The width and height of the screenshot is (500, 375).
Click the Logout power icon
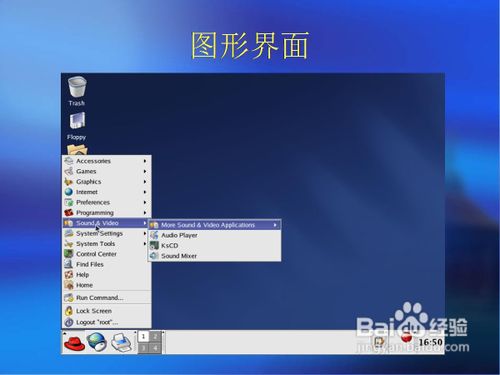coord(69,322)
